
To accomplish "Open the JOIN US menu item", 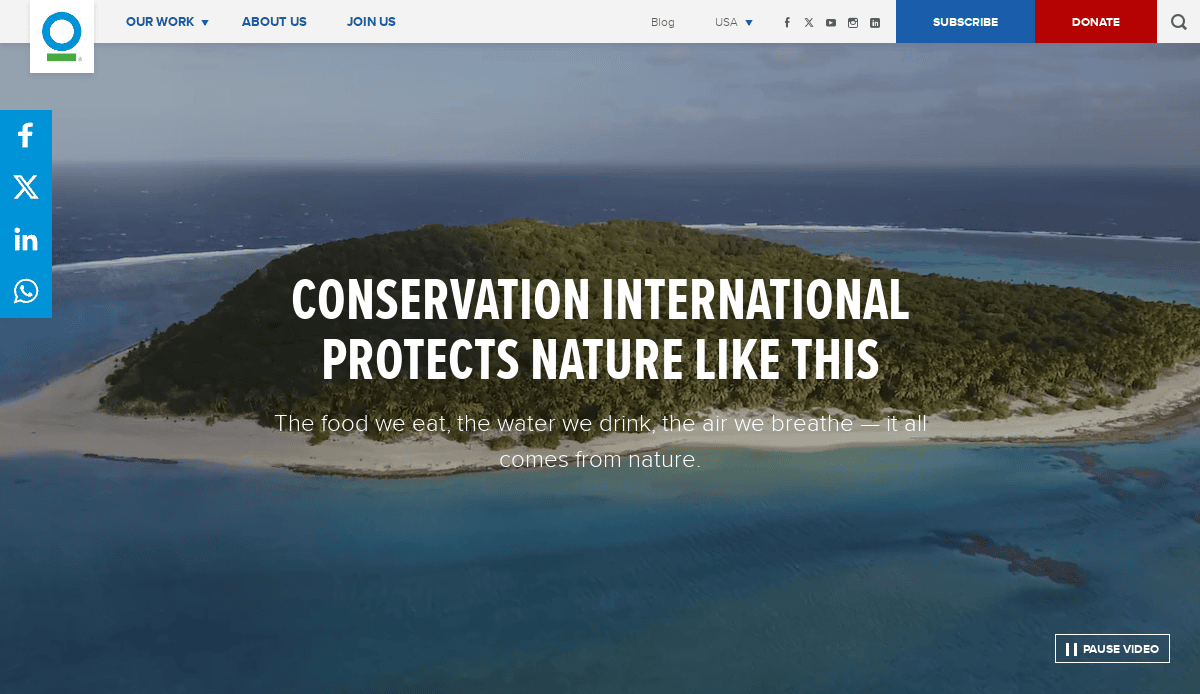I will click(x=371, y=21).
